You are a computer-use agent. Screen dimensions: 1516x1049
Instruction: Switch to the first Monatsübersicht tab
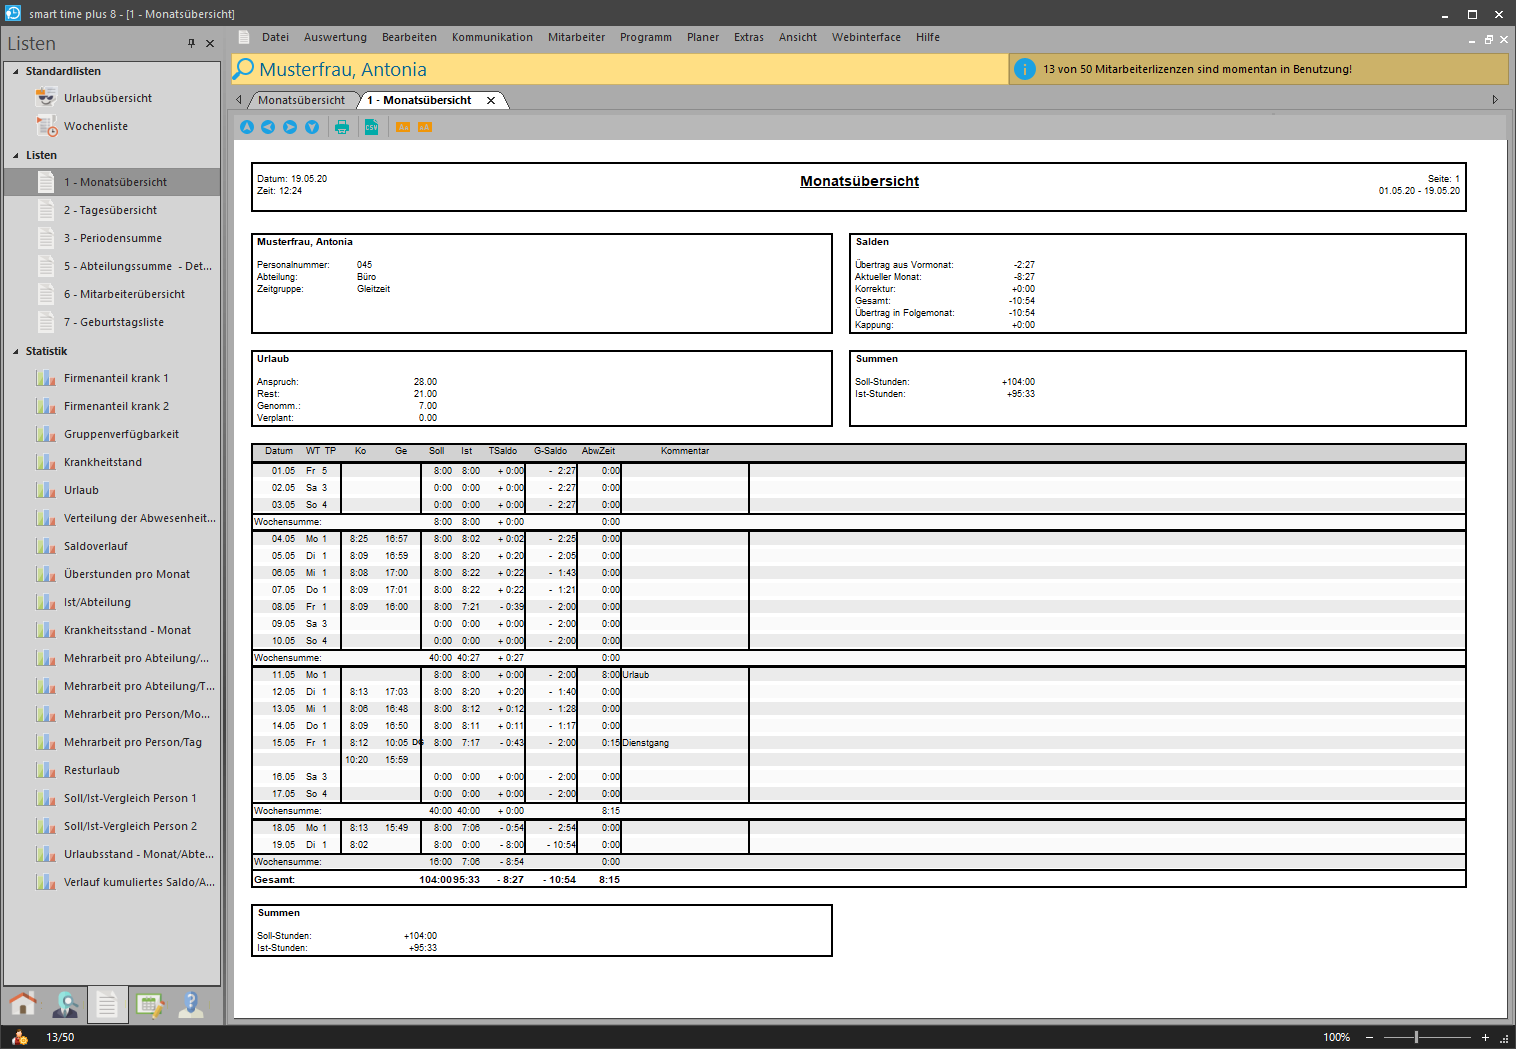(301, 100)
